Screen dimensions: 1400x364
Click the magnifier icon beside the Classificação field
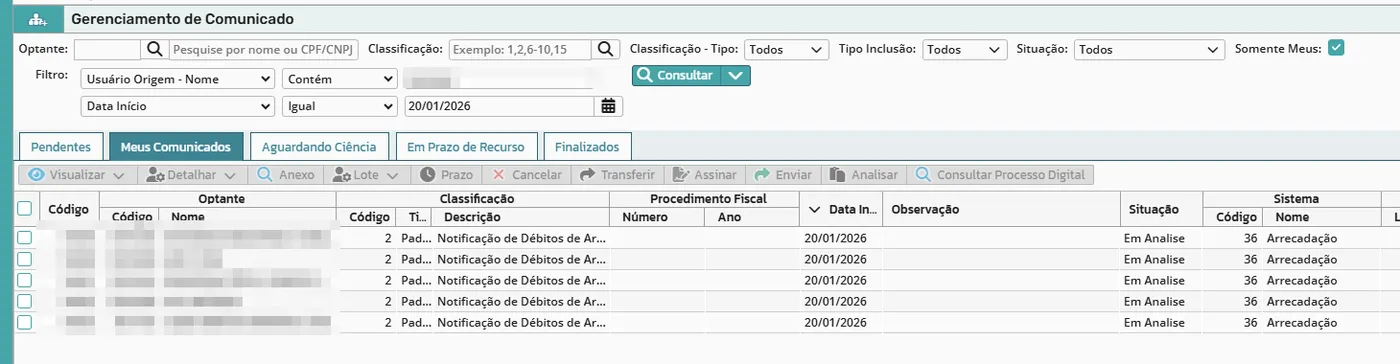coord(606,49)
